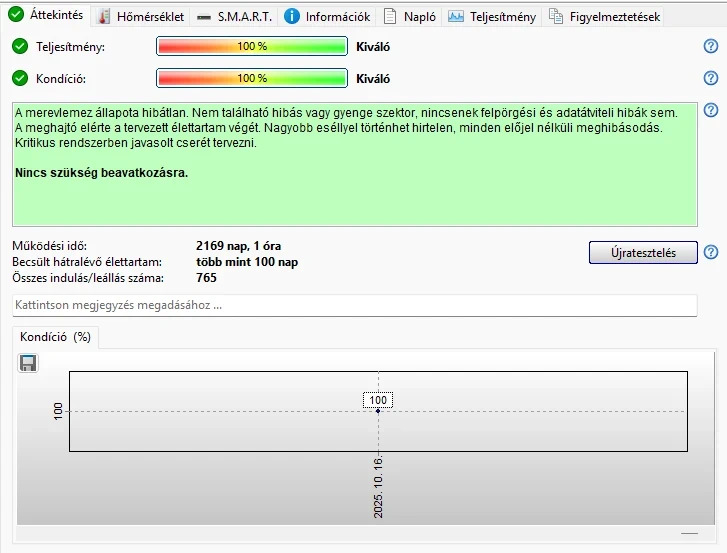
Task: Switch to the Információk tab
Action: pos(327,17)
